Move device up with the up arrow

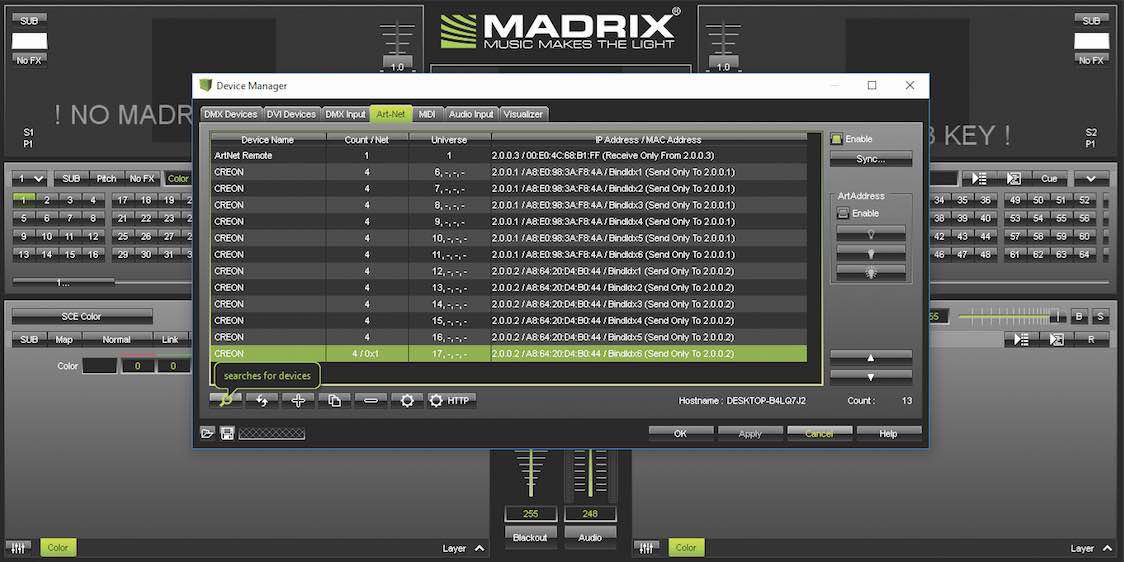871,357
